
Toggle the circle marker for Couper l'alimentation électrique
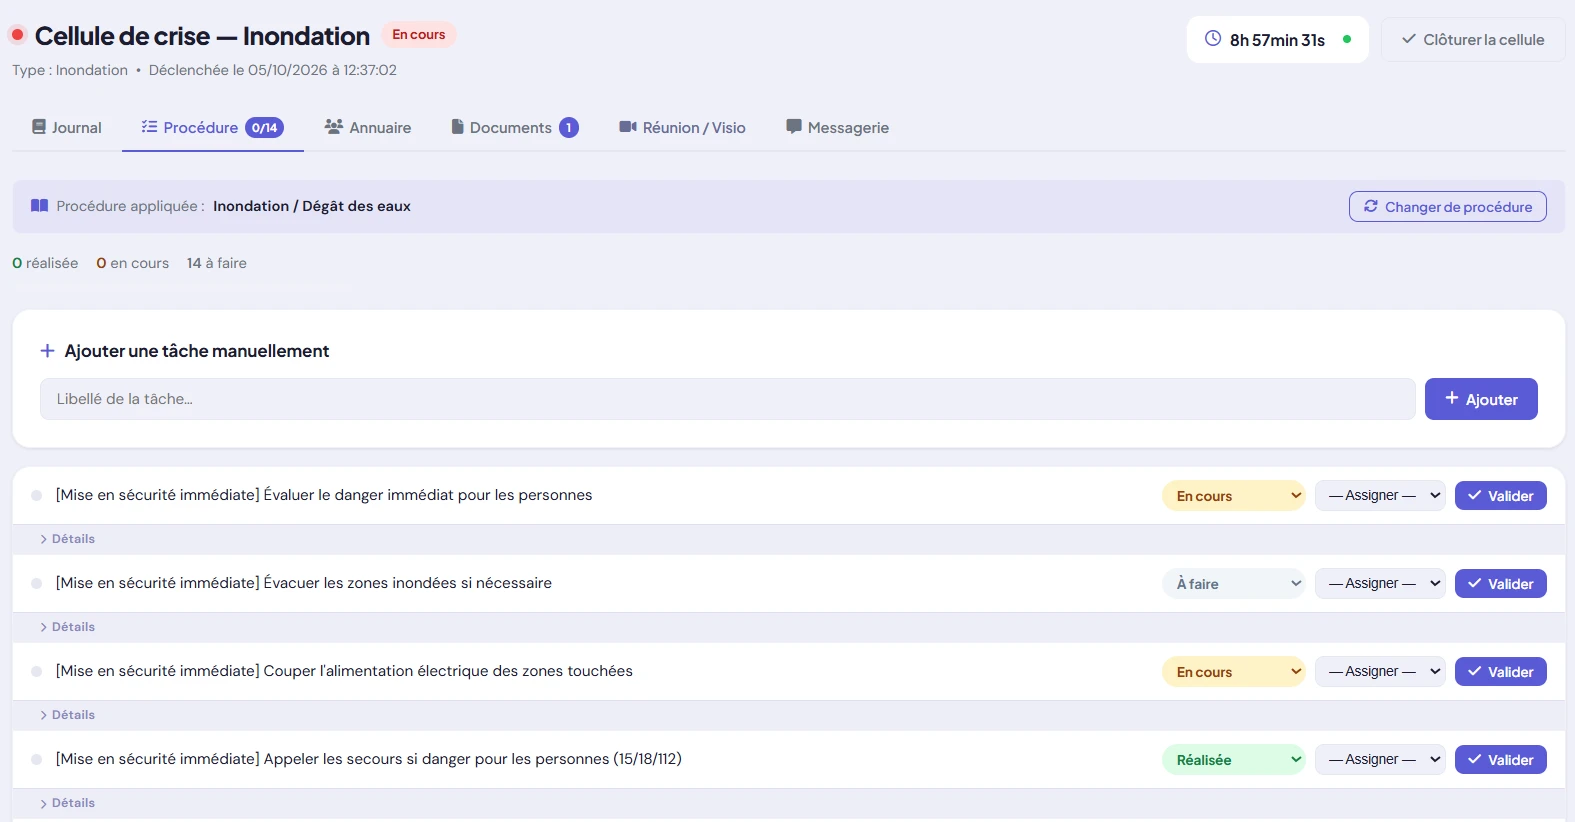(x=37, y=671)
